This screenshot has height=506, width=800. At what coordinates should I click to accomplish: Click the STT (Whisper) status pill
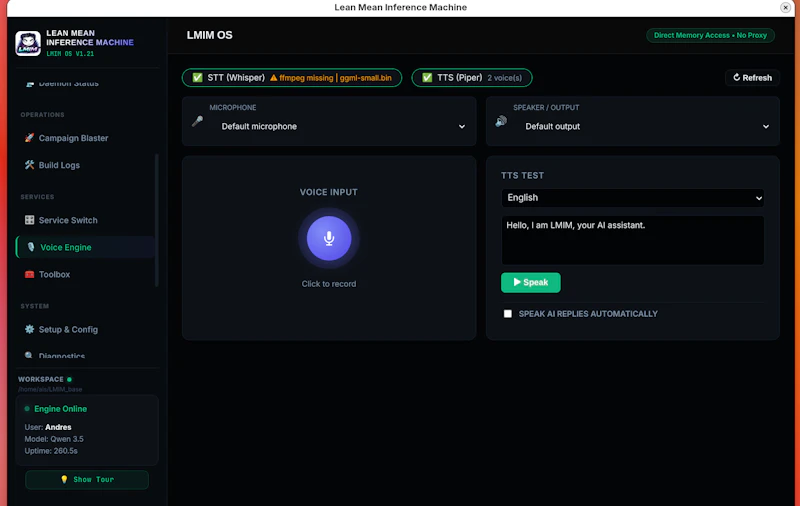pyautogui.click(x=292, y=78)
